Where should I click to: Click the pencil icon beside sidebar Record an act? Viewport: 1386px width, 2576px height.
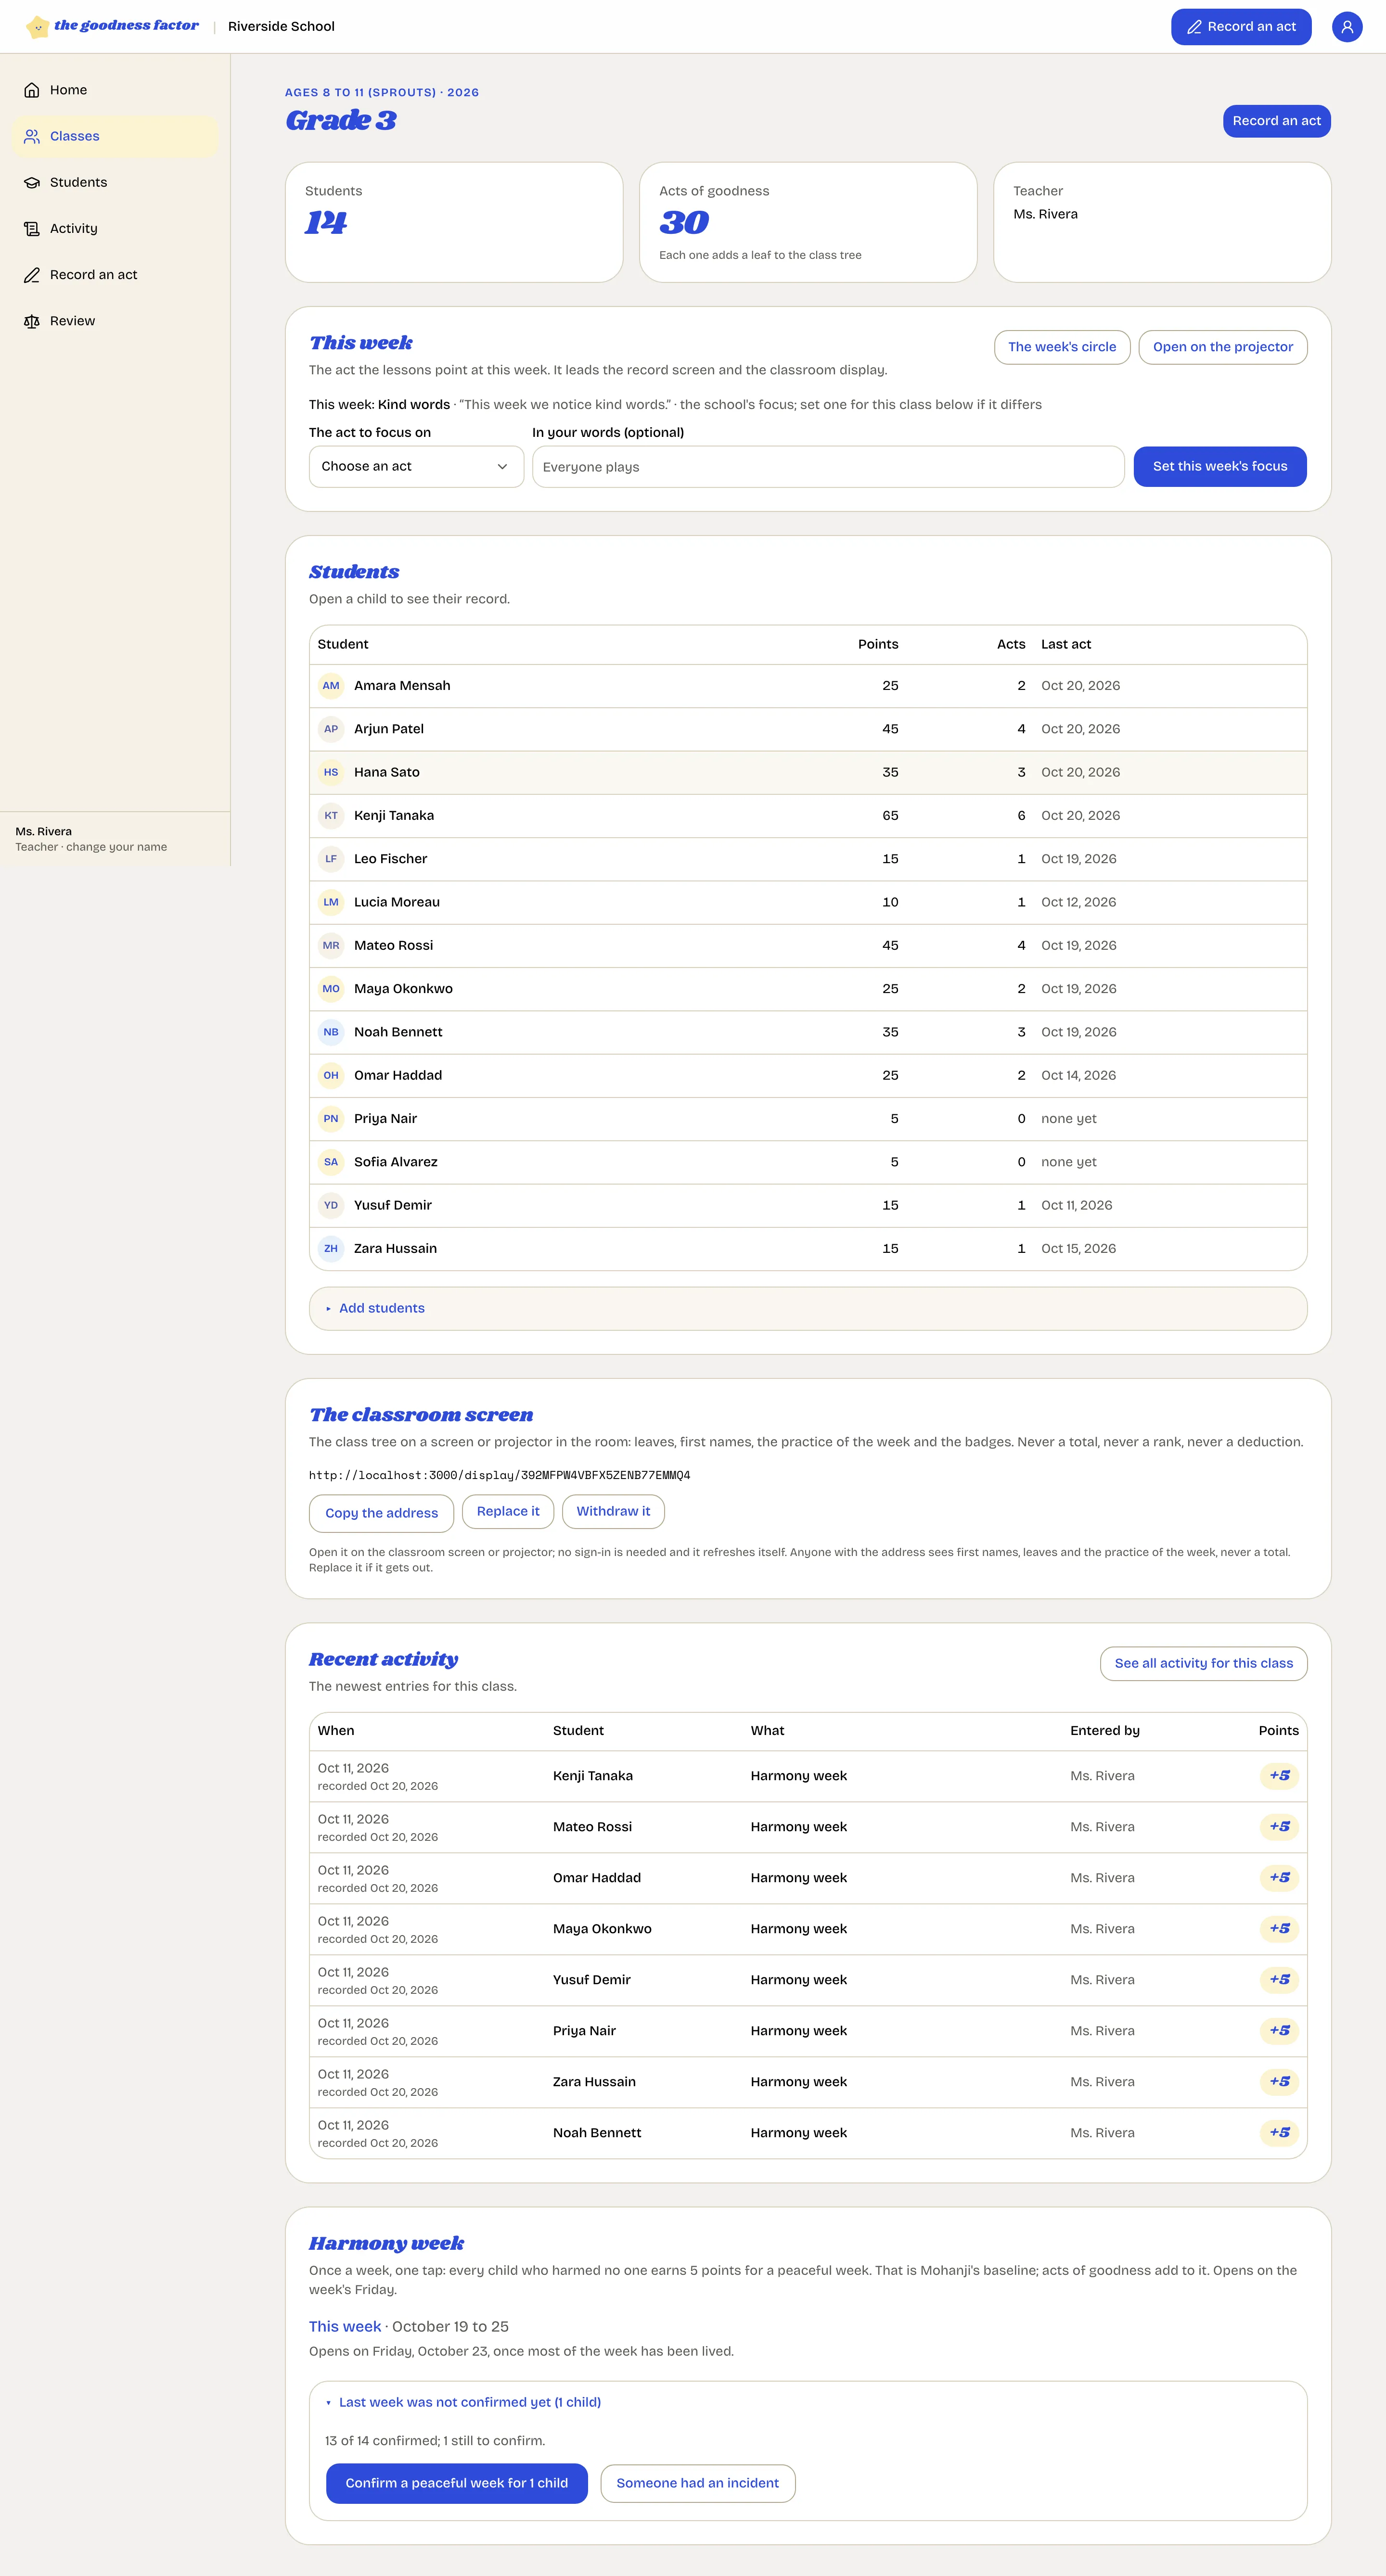tap(32, 275)
